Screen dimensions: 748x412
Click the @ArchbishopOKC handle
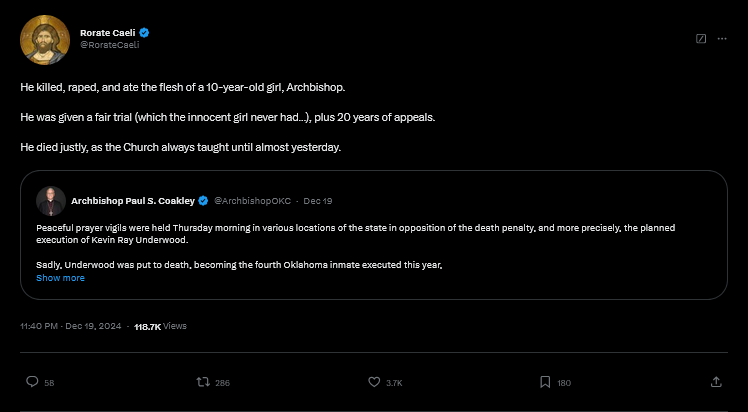click(252, 199)
